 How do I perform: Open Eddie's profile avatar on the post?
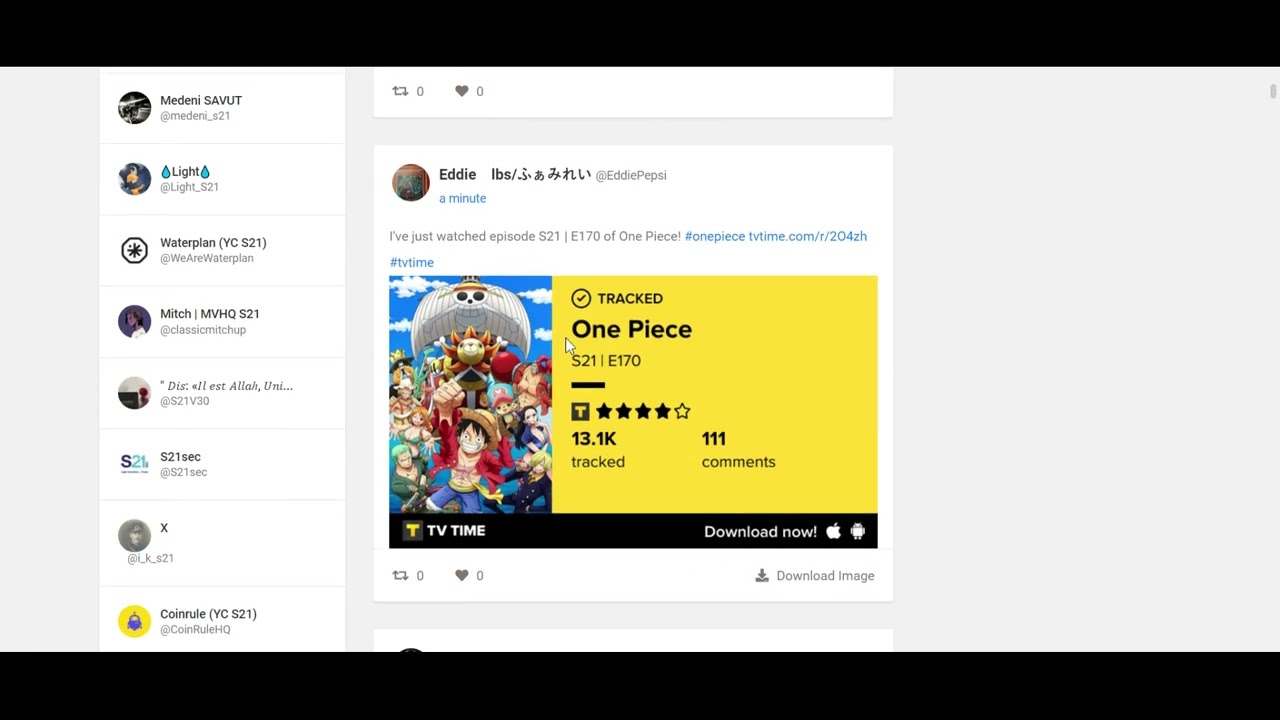[410, 183]
